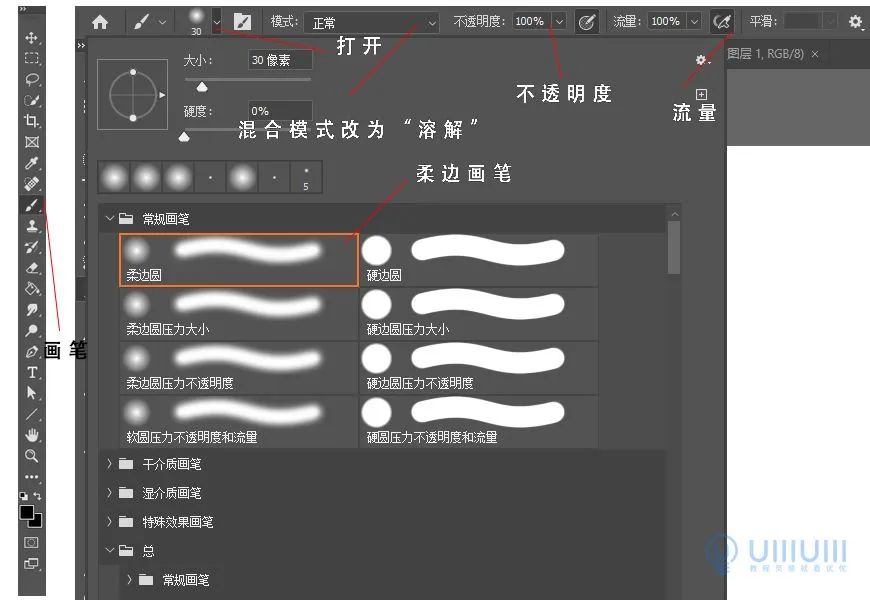Select the Move tool
This screenshot has width=870, height=600.
click(x=33, y=36)
